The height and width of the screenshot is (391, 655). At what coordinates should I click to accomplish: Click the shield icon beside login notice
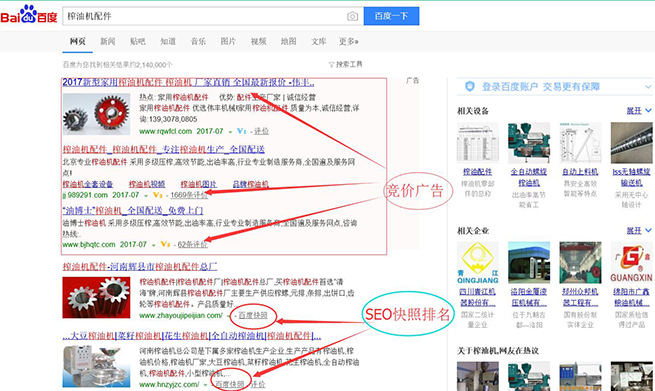tap(470, 86)
